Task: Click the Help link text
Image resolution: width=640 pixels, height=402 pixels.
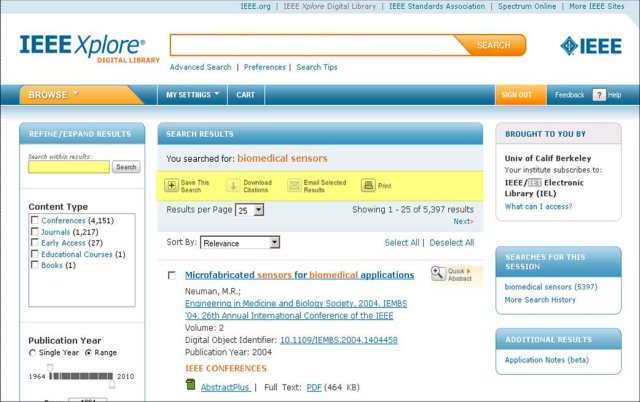Action: click(614, 95)
